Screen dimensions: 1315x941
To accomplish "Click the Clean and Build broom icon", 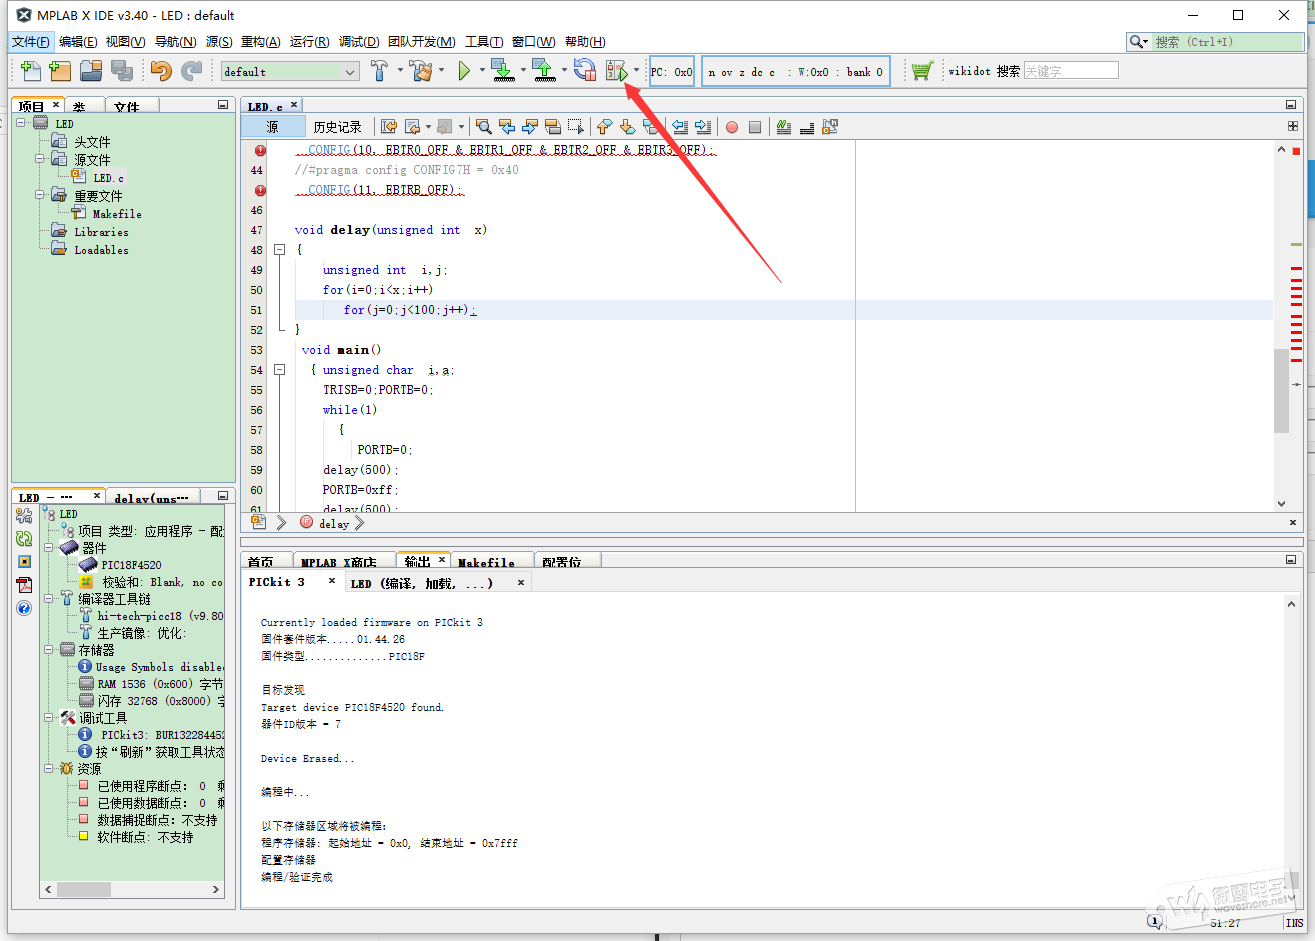I will pos(421,71).
